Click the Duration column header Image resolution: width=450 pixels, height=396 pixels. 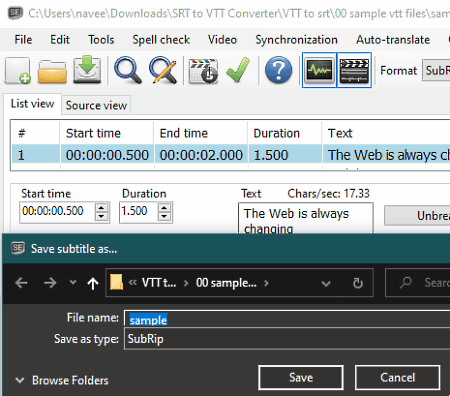(285, 133)
